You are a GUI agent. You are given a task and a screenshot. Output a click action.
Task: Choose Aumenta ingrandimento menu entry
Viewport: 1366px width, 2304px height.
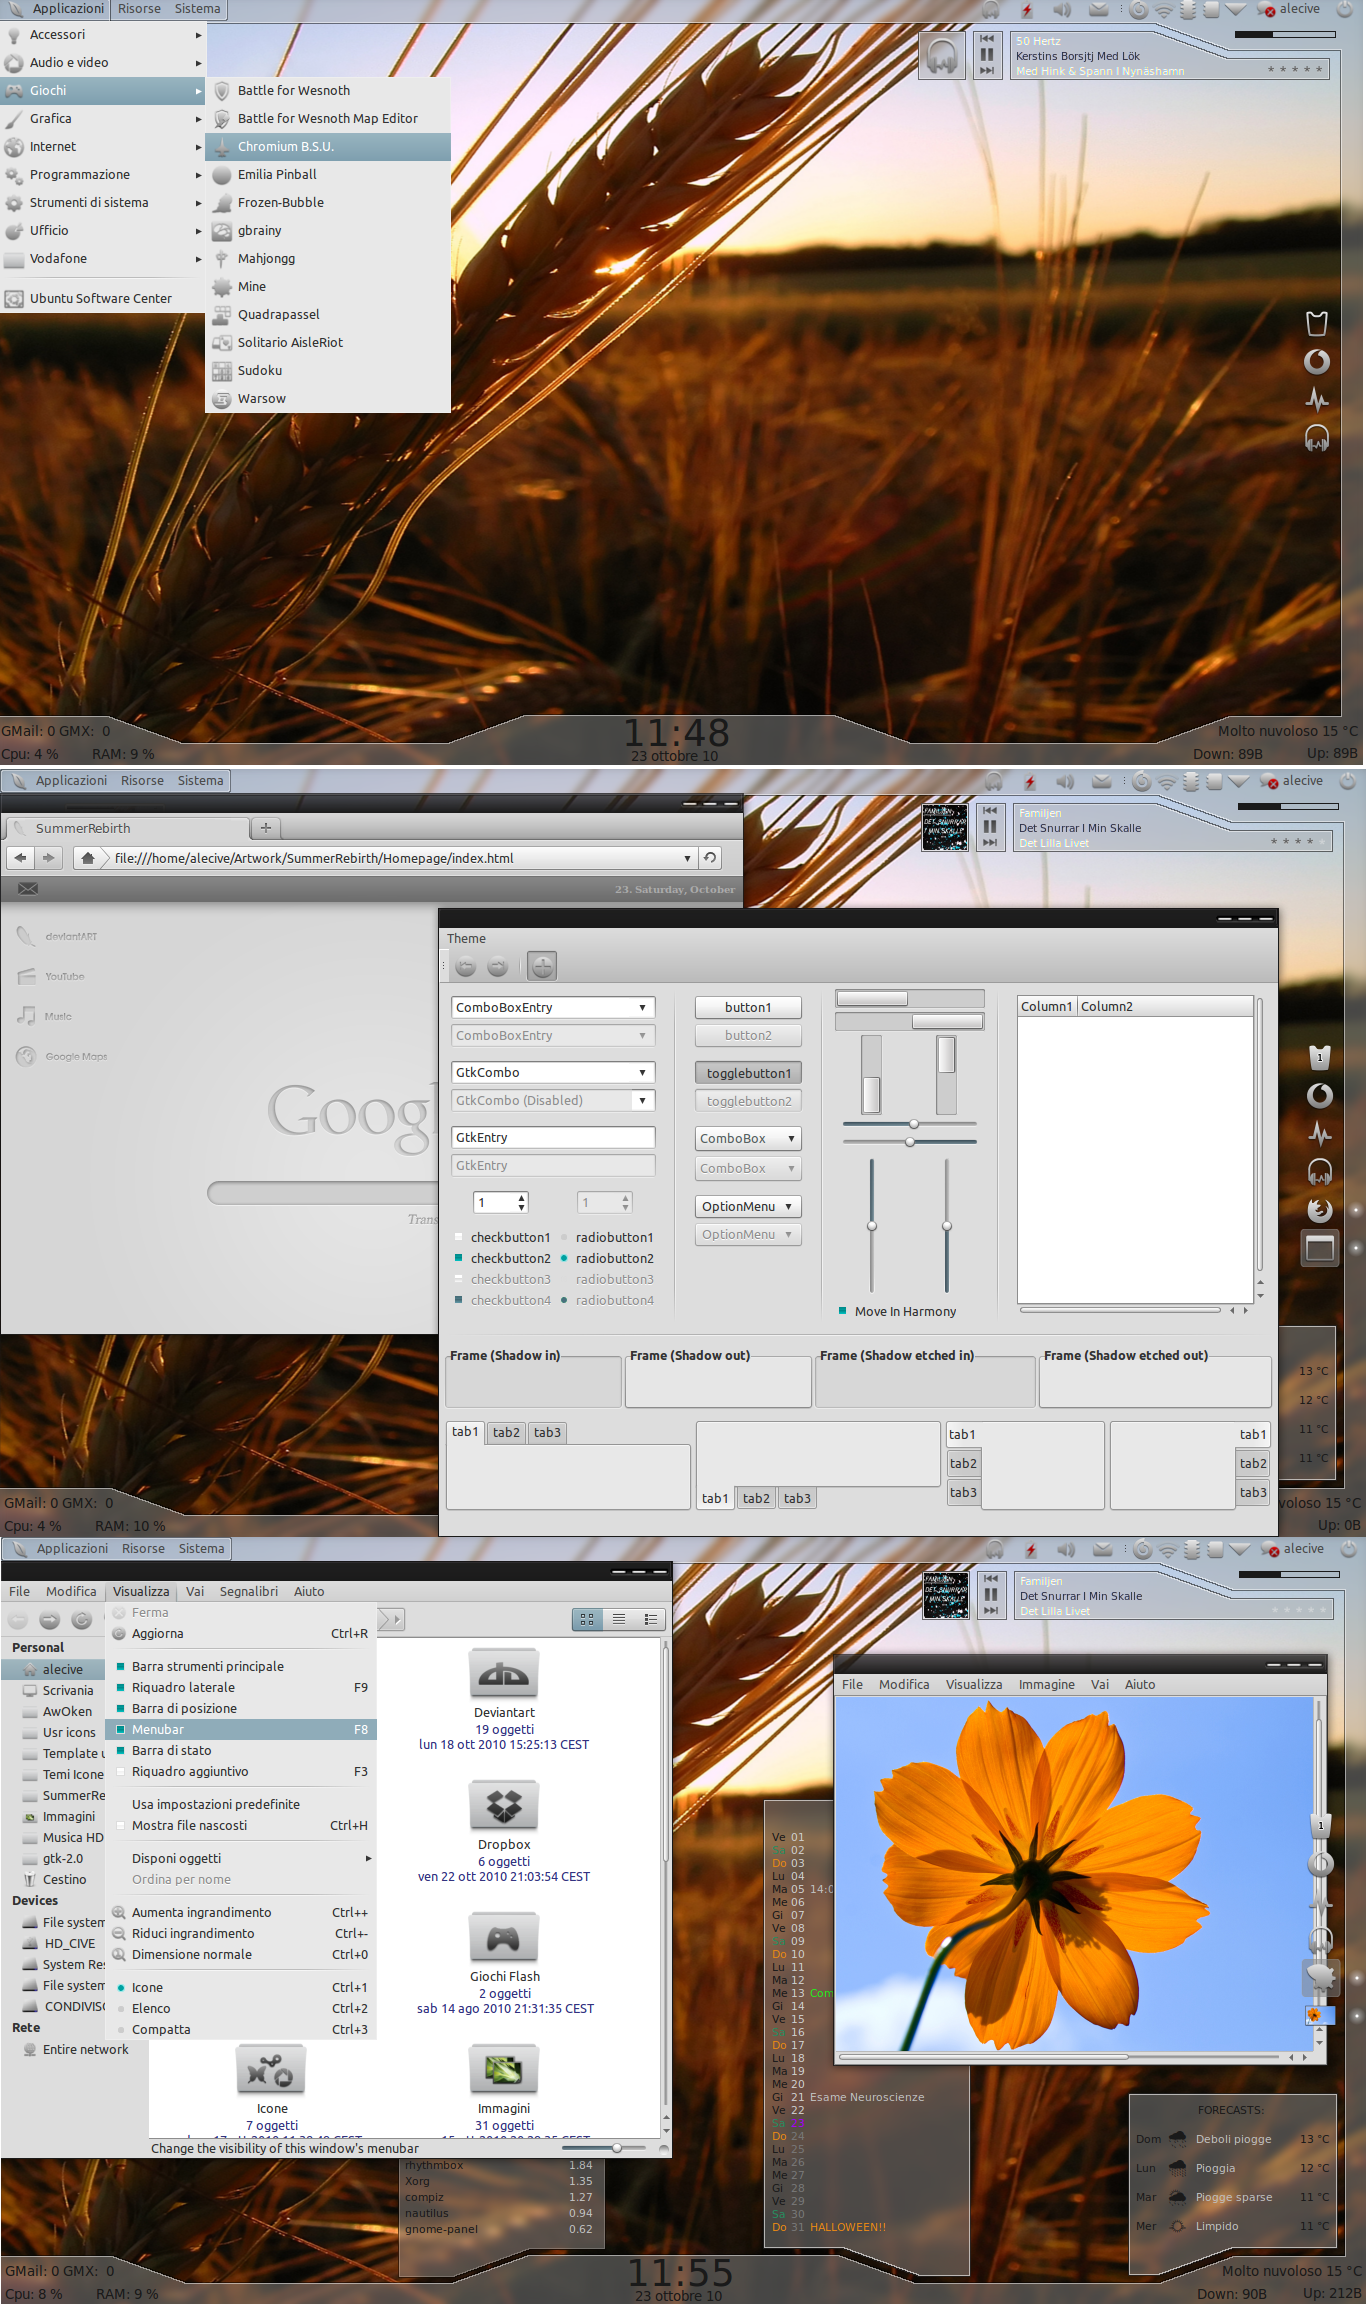pyautogui.click(x=241, y=1912)
